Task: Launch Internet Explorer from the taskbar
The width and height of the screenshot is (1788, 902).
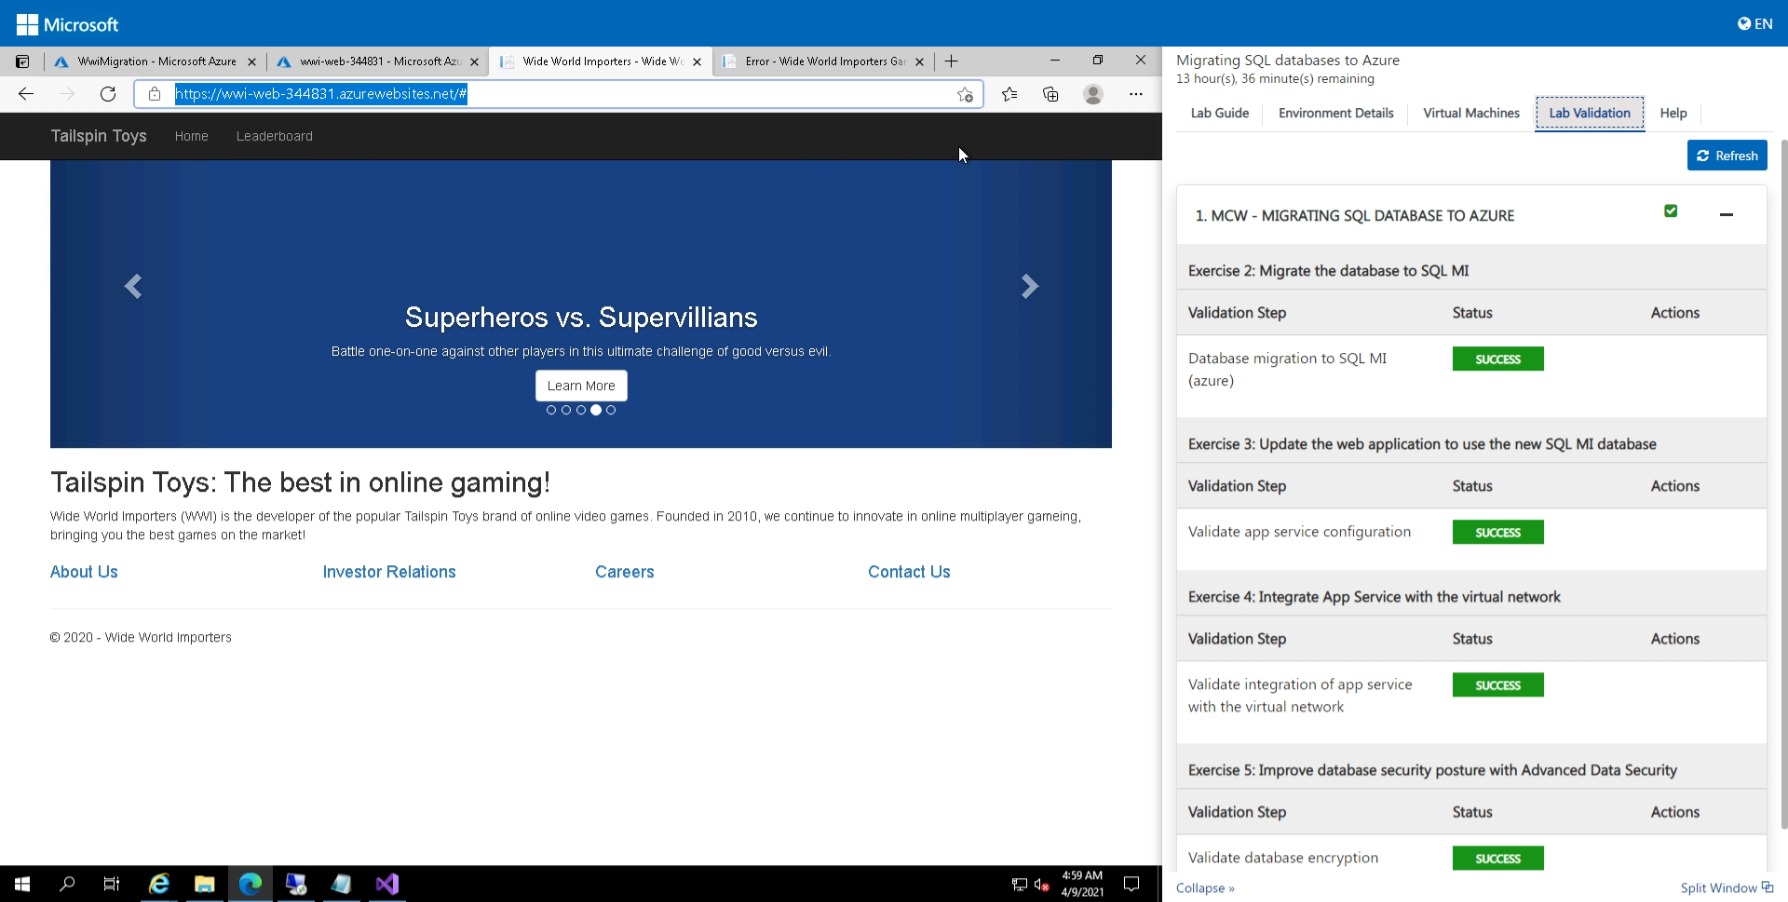Action: 159,884
